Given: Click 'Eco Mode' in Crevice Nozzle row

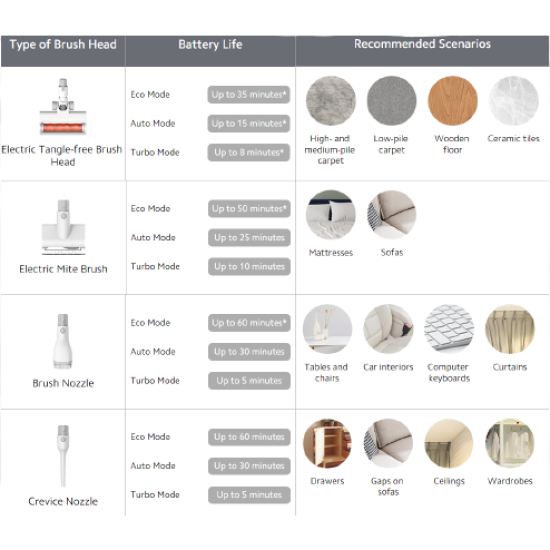Looking at the screenshot, I should tap(150, 437).
